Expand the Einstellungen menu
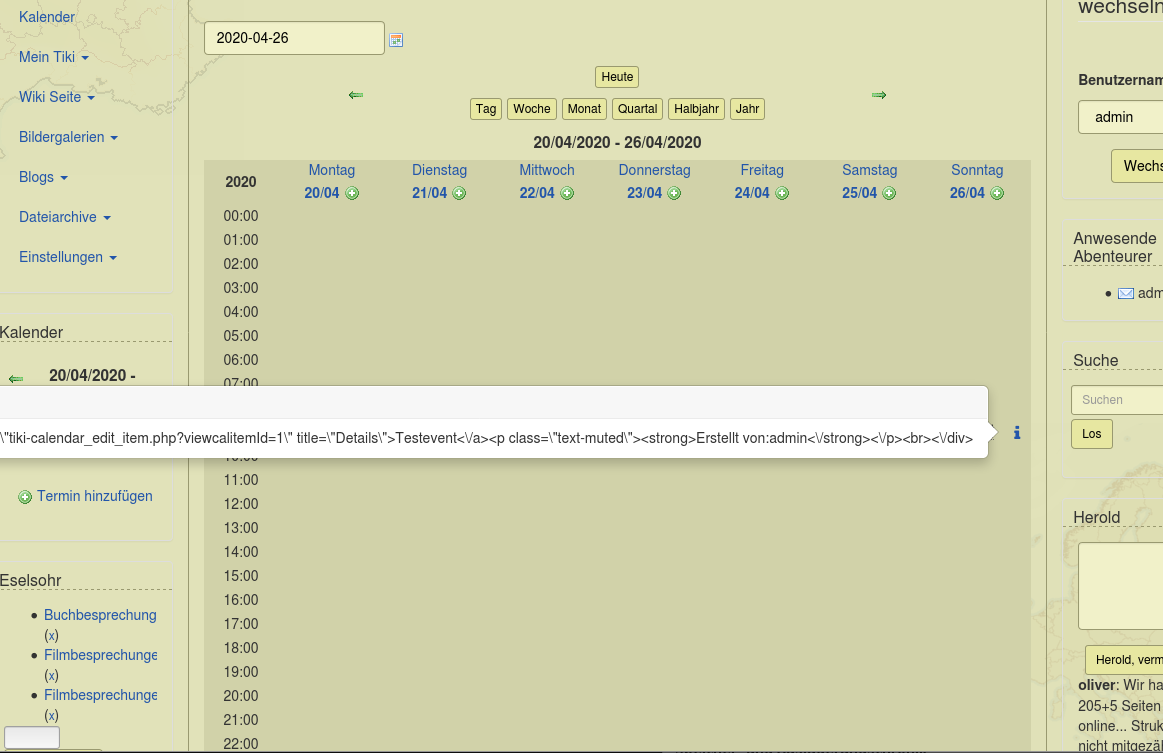The height and width of the screenshot is (753, 1163). pos(68,257)
